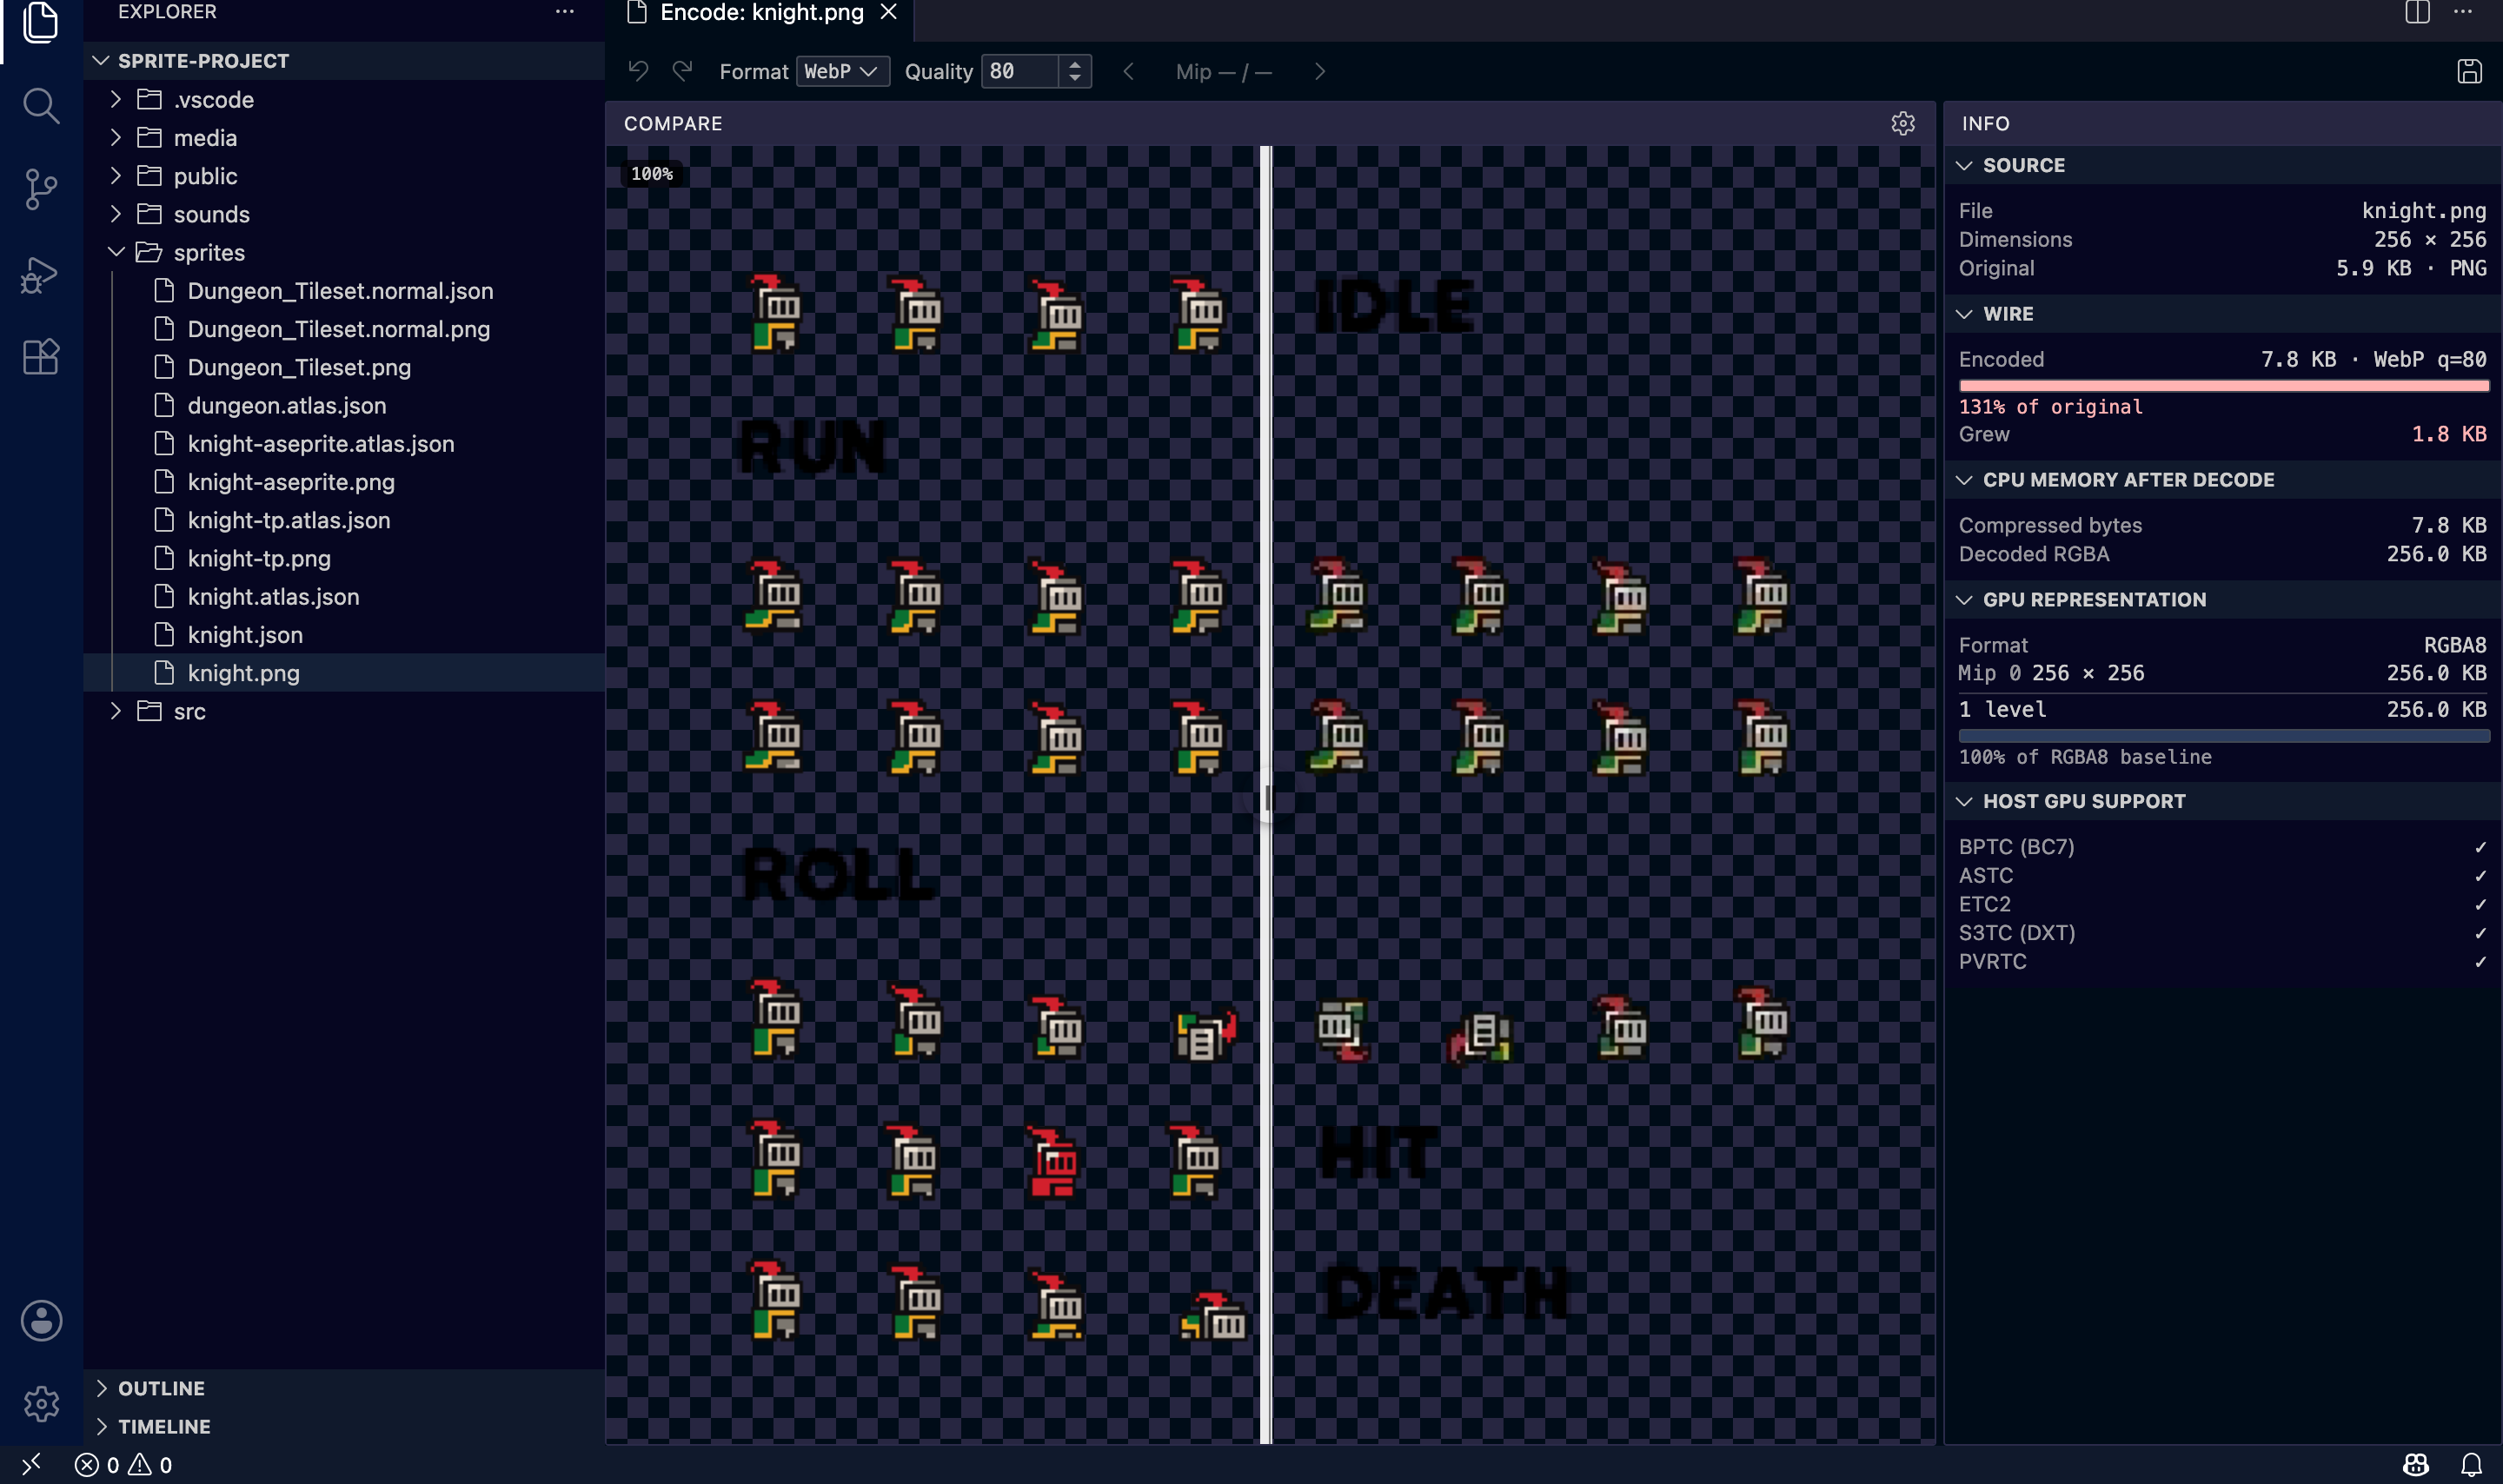Collapse HOST GPU SUPPORT section
This screenshot has width=2503, height=1484.
click(2222, 801)
